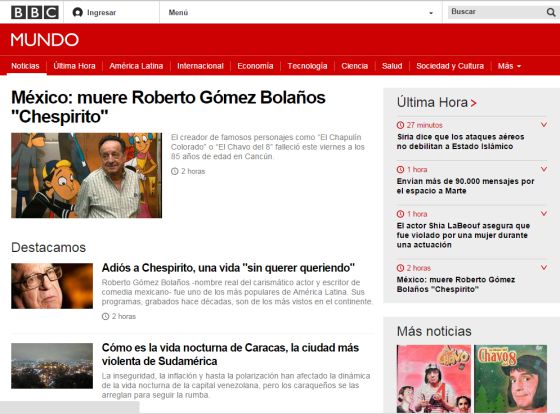Image resolution: width=560 pixels, height=414 pixels.
Task: Click the lead photo of Chespirito with cartoon
Action: pyautogui.click(x=86, y=175)
